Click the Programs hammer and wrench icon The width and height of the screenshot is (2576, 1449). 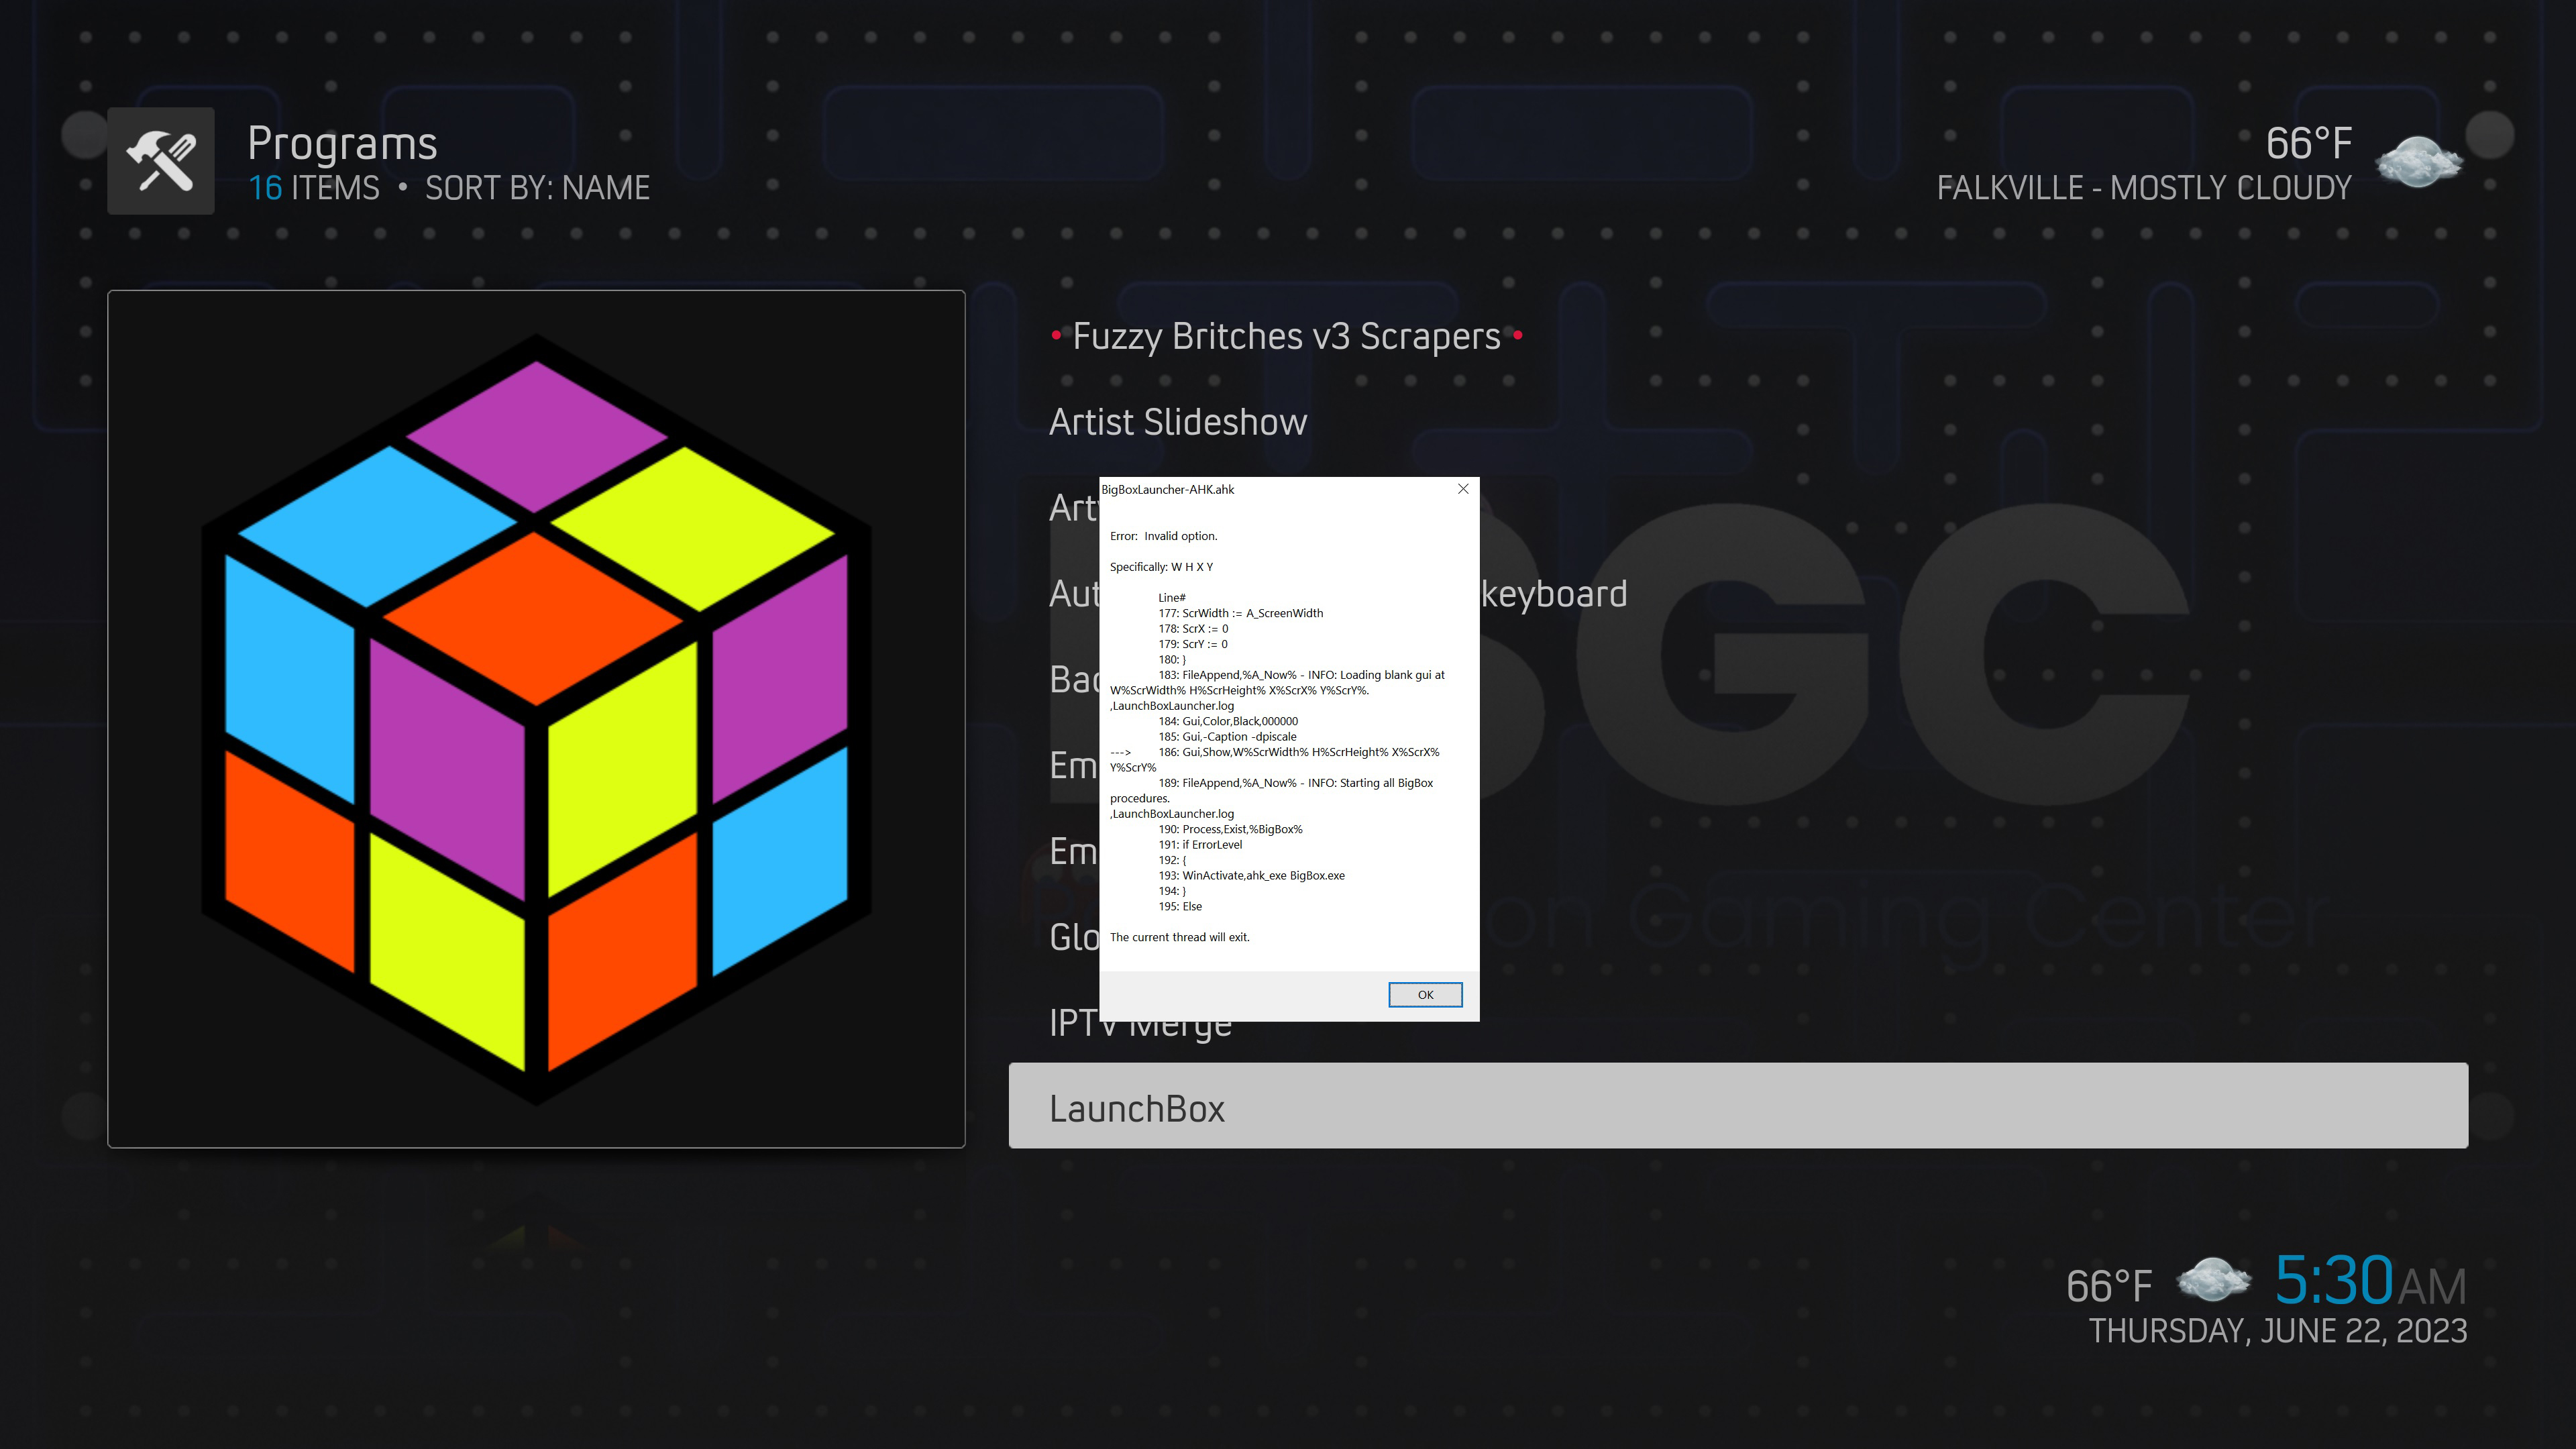tap(161, 161)
